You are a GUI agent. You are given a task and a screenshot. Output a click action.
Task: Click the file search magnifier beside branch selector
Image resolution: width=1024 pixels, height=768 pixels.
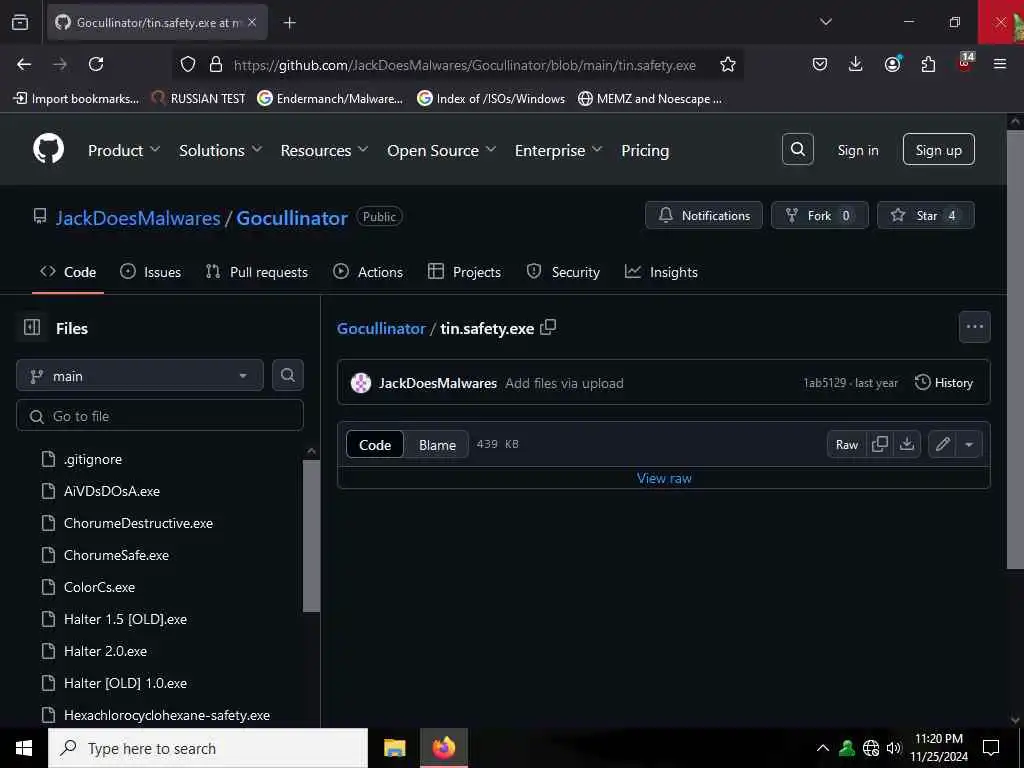[x=287, y=376]
